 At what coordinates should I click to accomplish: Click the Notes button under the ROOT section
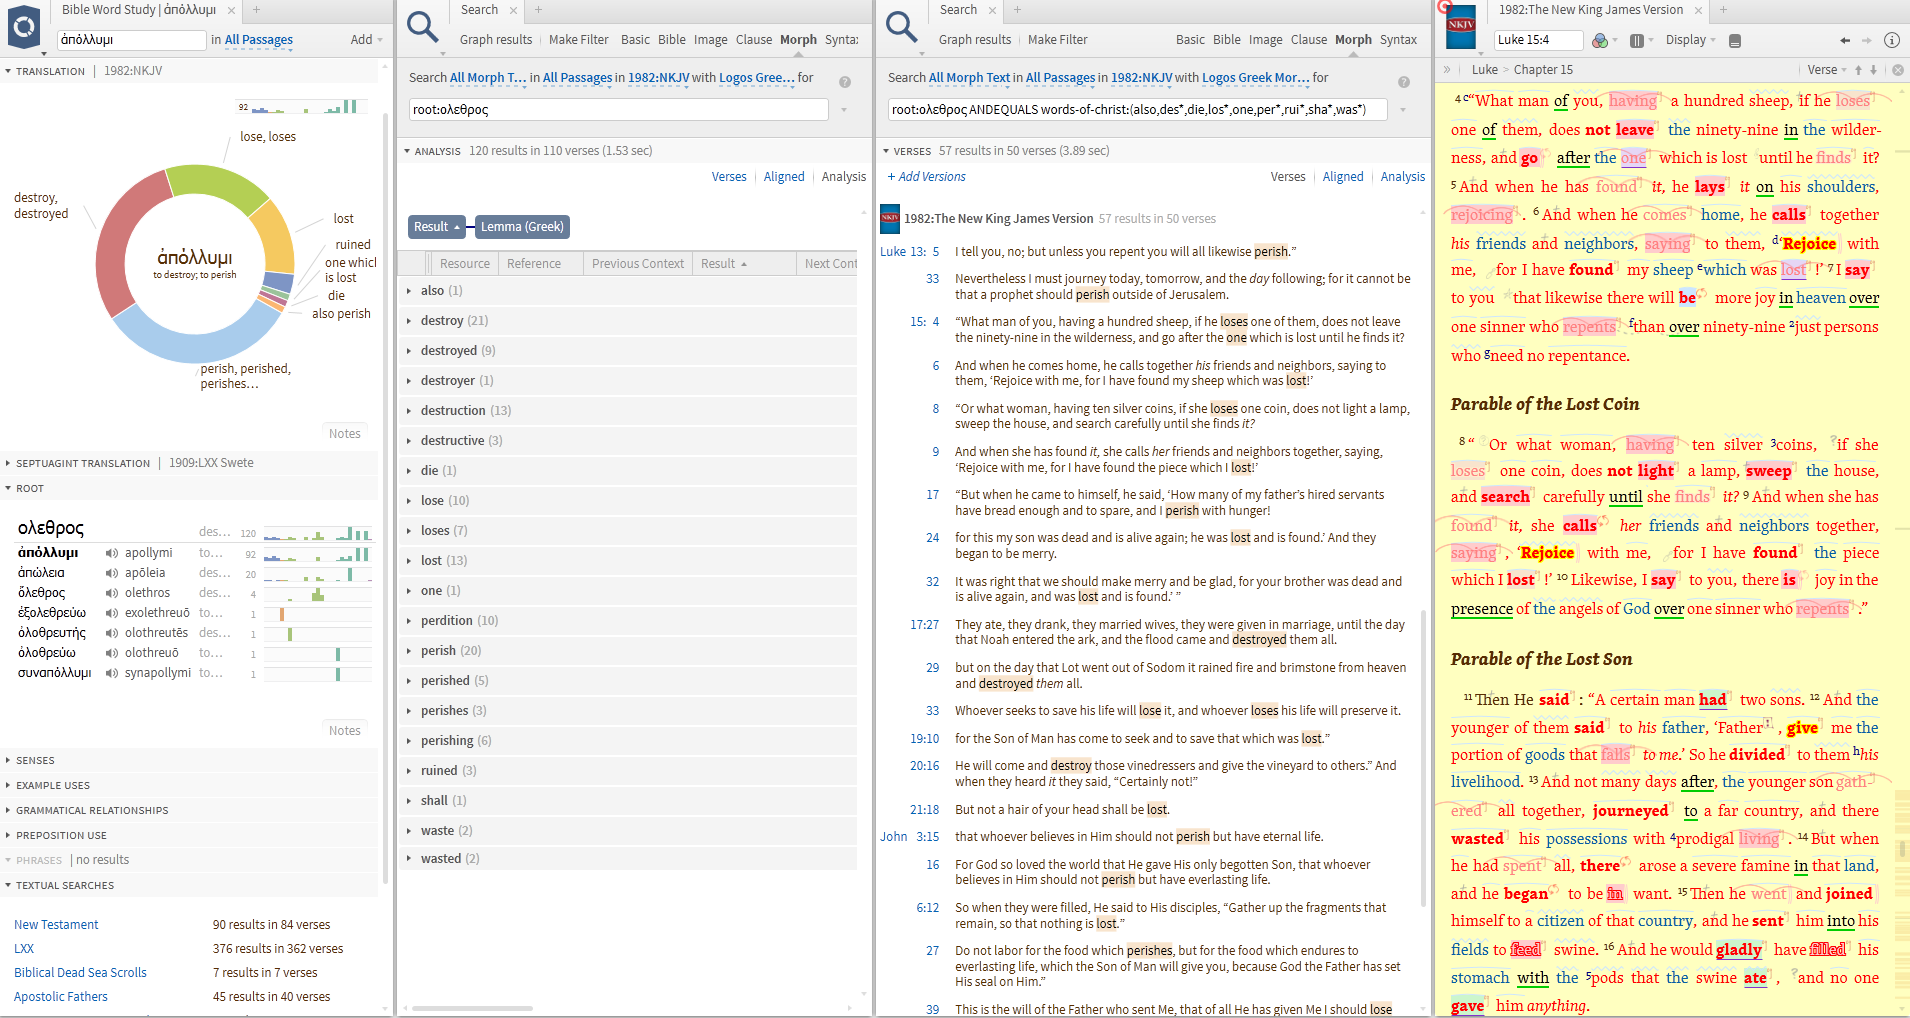pos(345,731)
